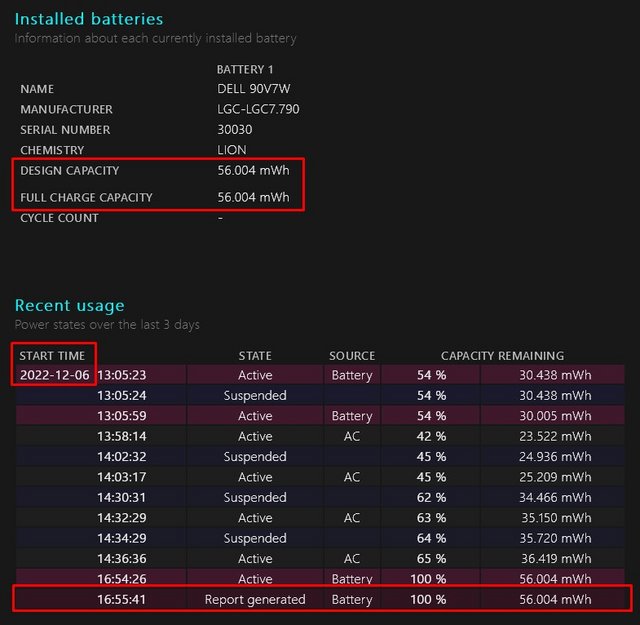640x625 pixels.
Task: Click the 'STATE' column header
Action: coord(255,356)
